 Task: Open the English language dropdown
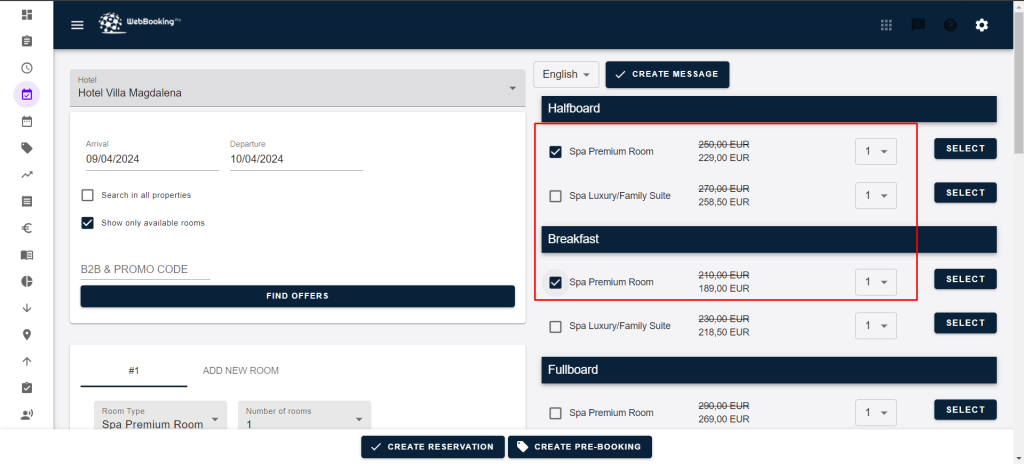pos(566,74)
